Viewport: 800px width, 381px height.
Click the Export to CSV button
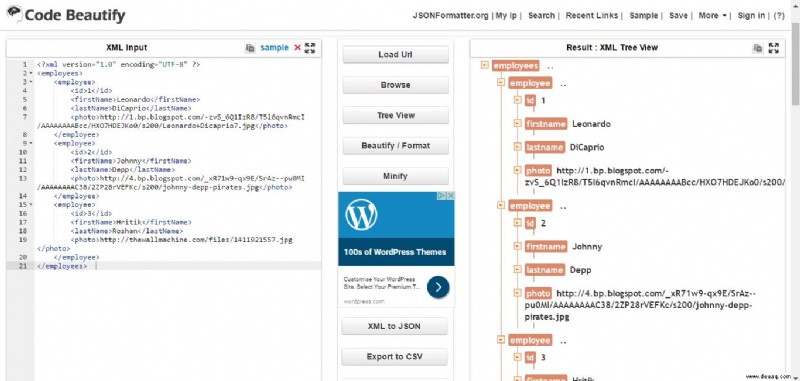coord(394,357)
